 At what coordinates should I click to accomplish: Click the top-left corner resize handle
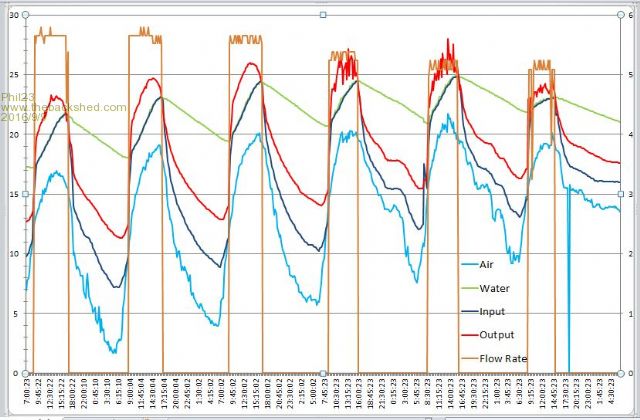click(27, 15)
